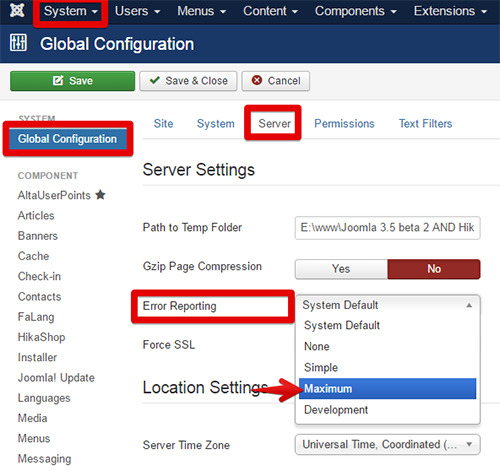Select Maximum error reporting option
The image size is (500, 471).
(387, 389)
